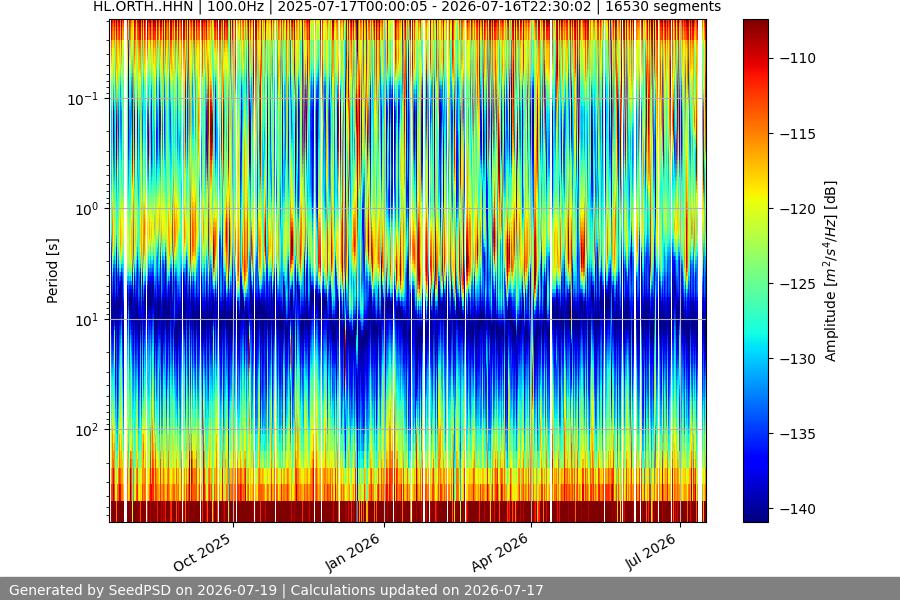
Task: Click the 'Jul 2026' x-axis date label
Action: click(x=651, y=552)
